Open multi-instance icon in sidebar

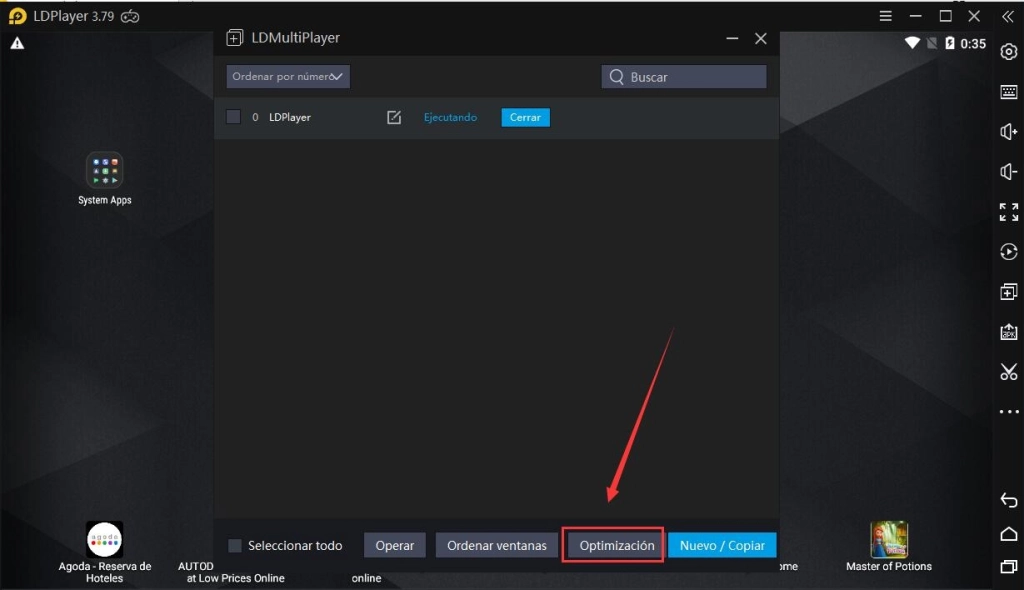point(1008,291)
